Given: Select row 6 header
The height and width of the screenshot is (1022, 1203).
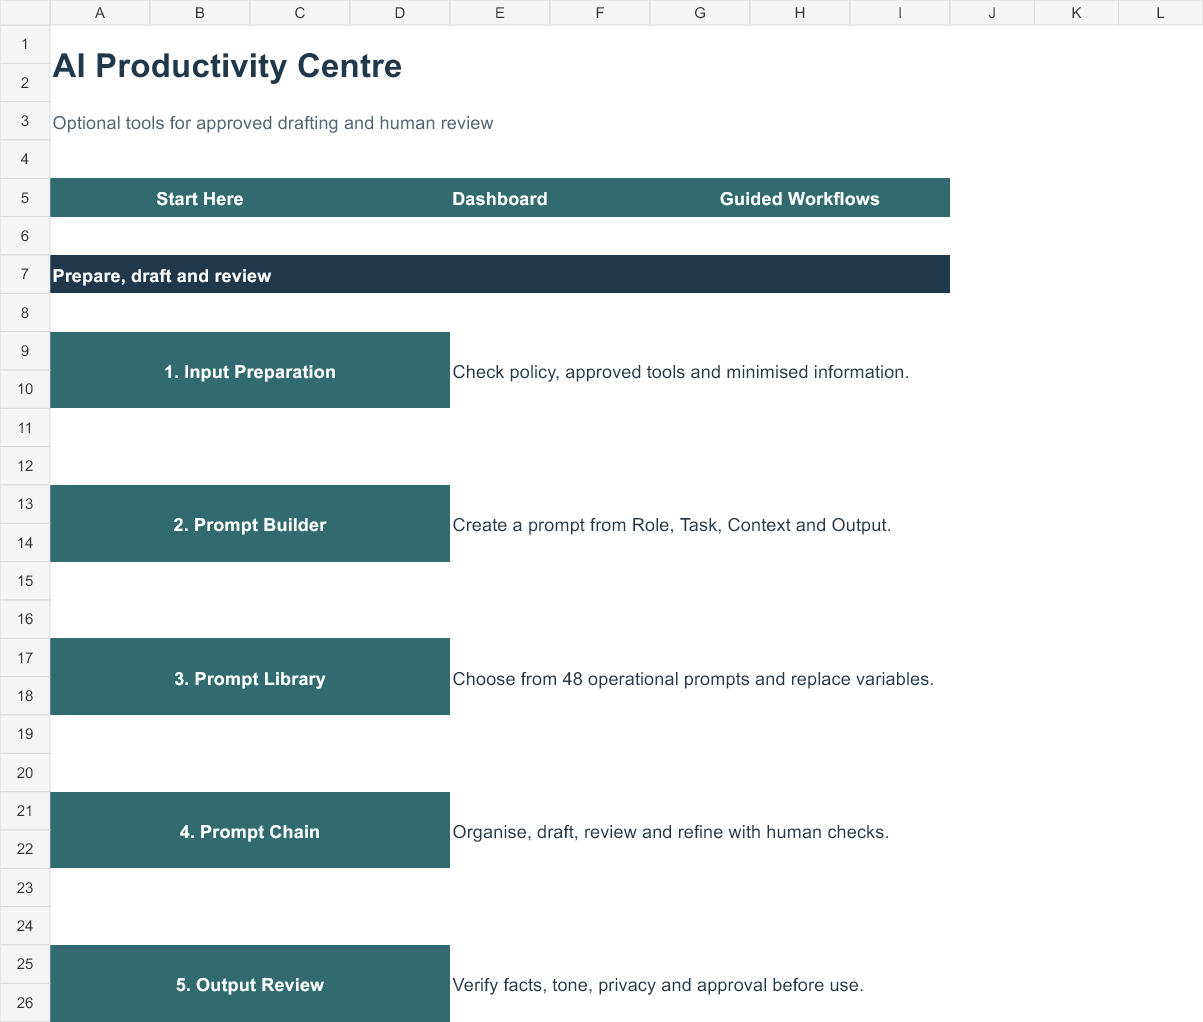Looking at the screenshot, I should 25,236.
